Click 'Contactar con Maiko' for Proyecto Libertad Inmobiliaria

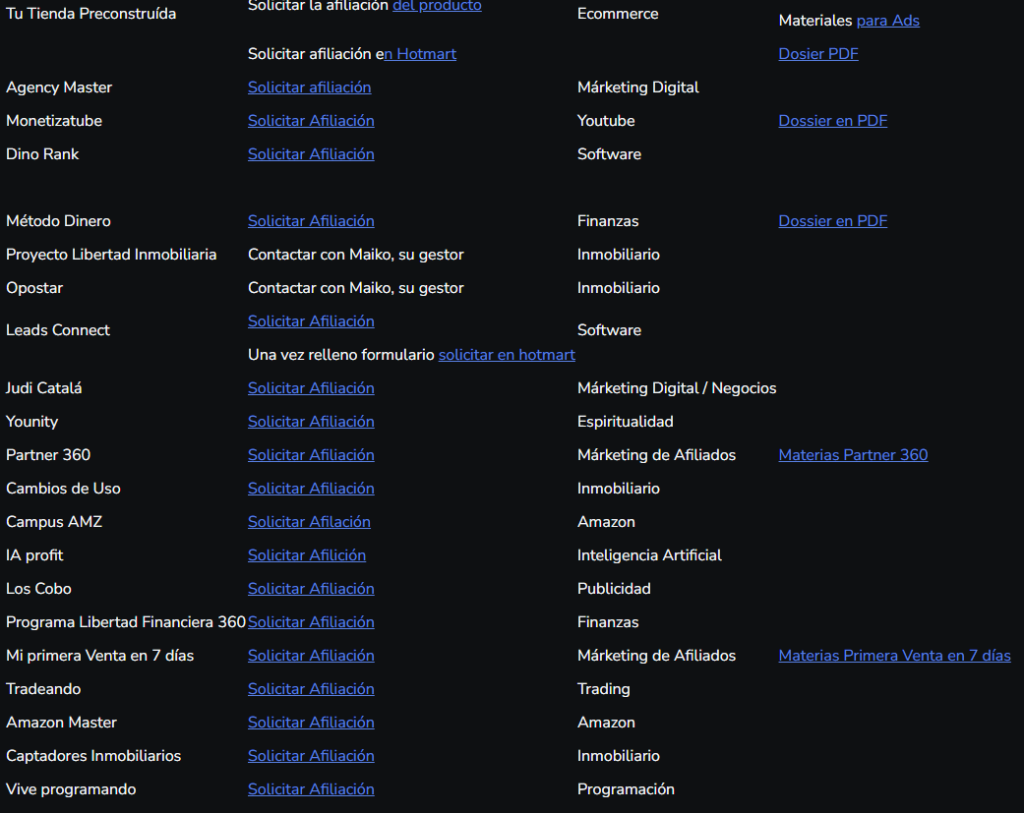320,255
